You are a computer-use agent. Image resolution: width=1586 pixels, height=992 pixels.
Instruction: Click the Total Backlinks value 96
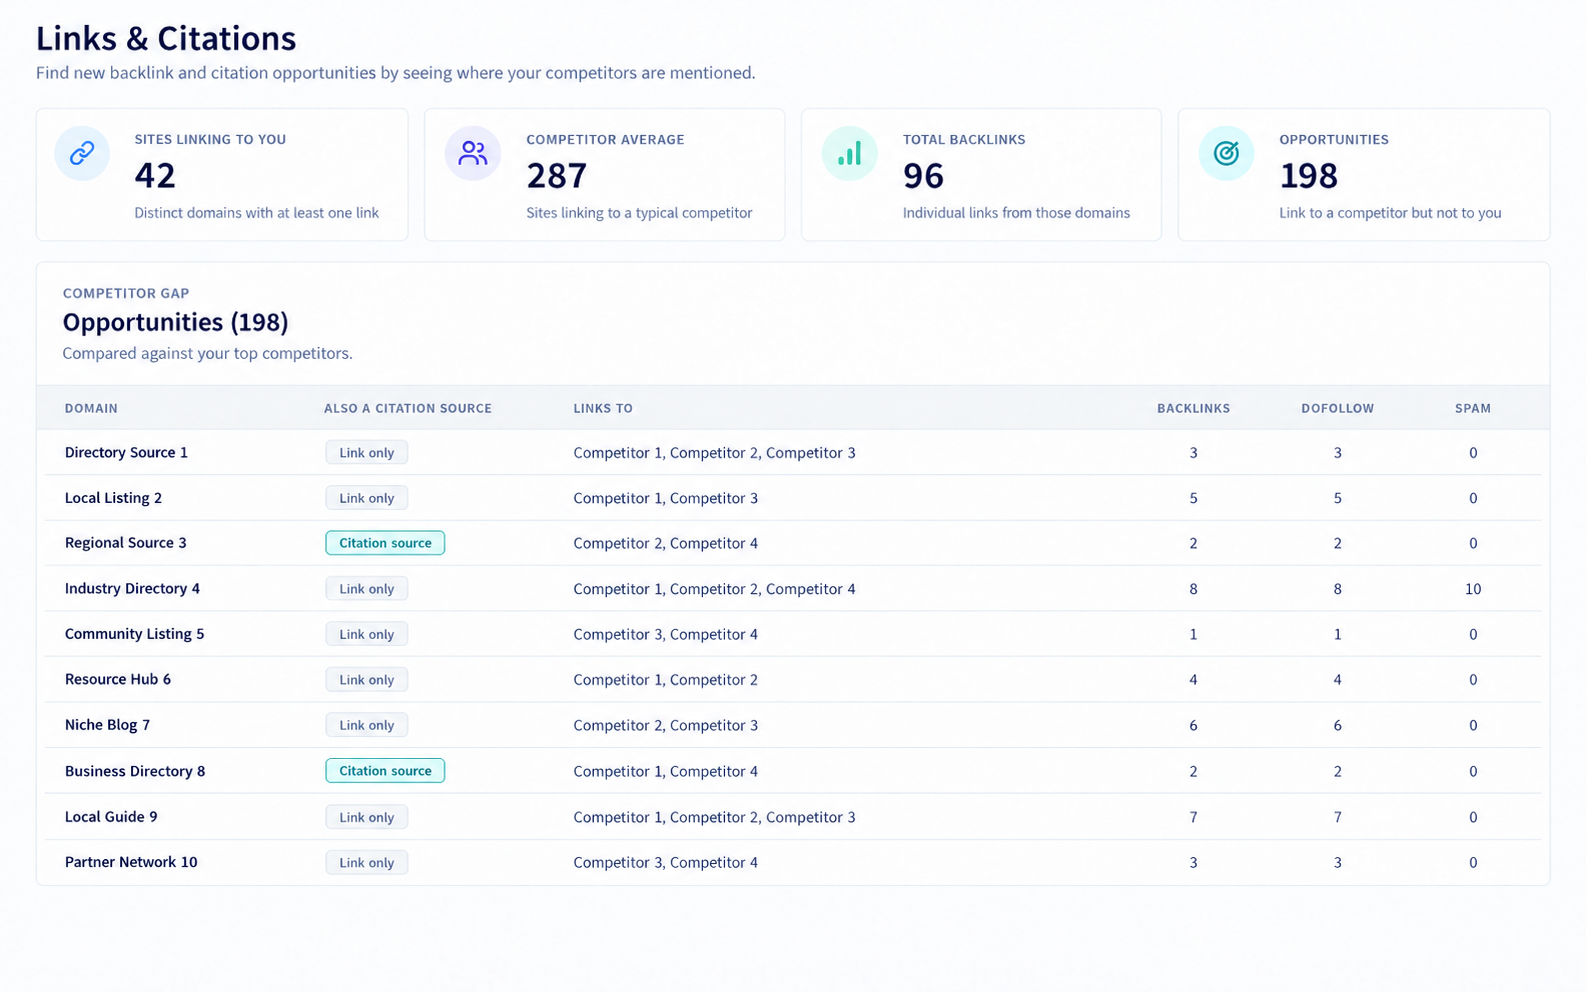point(923,176)
